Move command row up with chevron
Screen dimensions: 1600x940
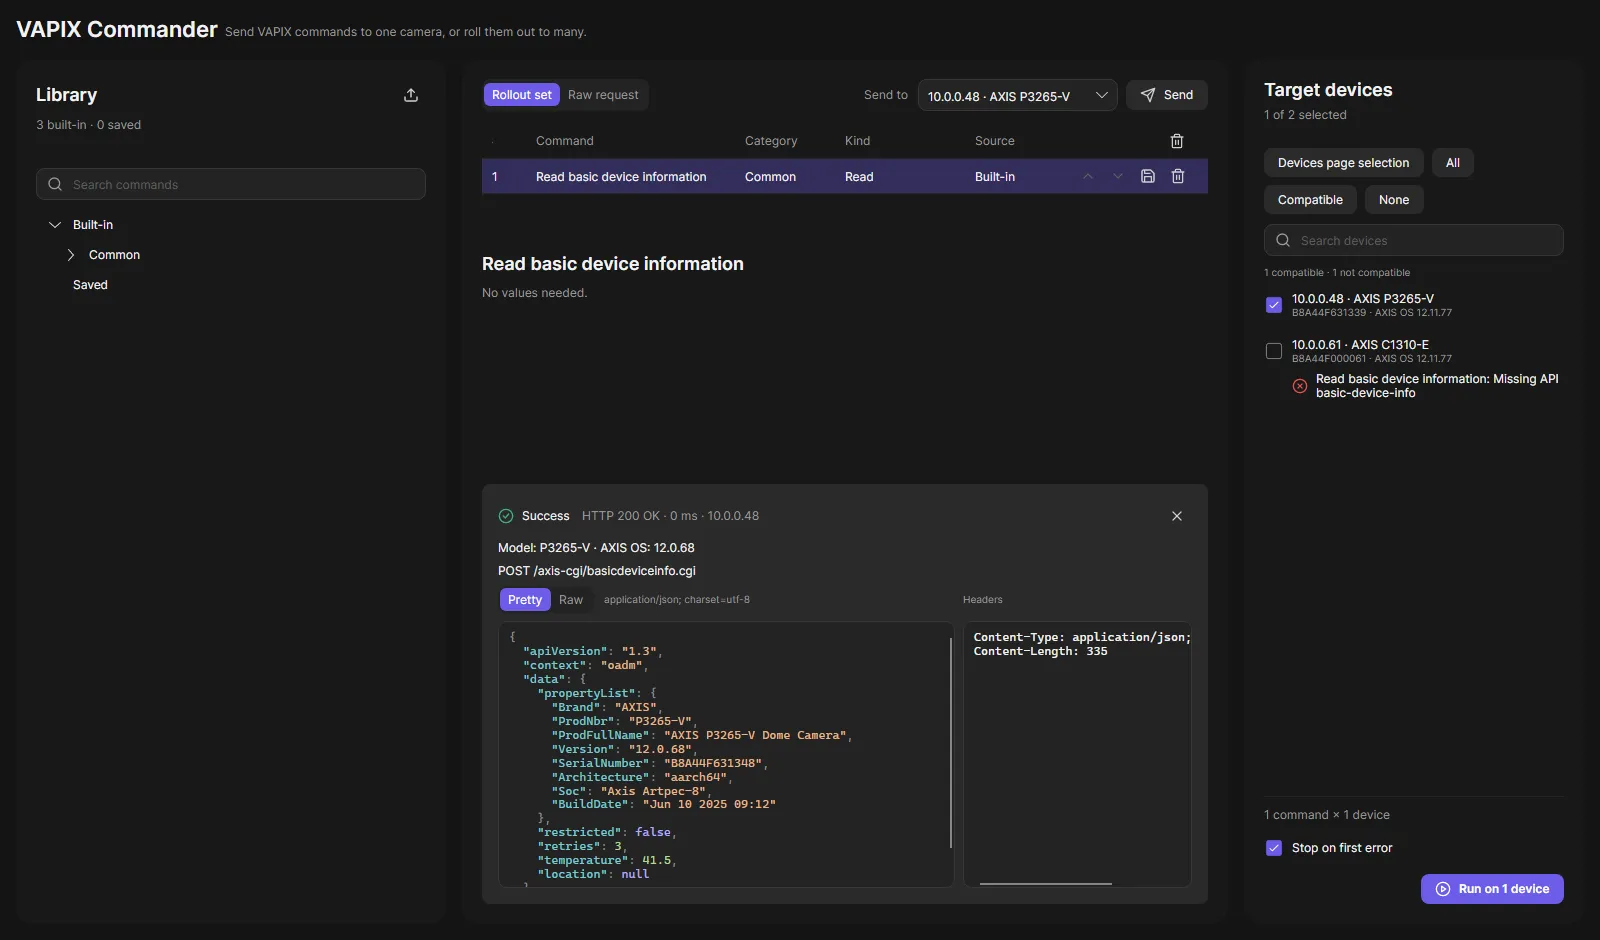[1088, 176]
